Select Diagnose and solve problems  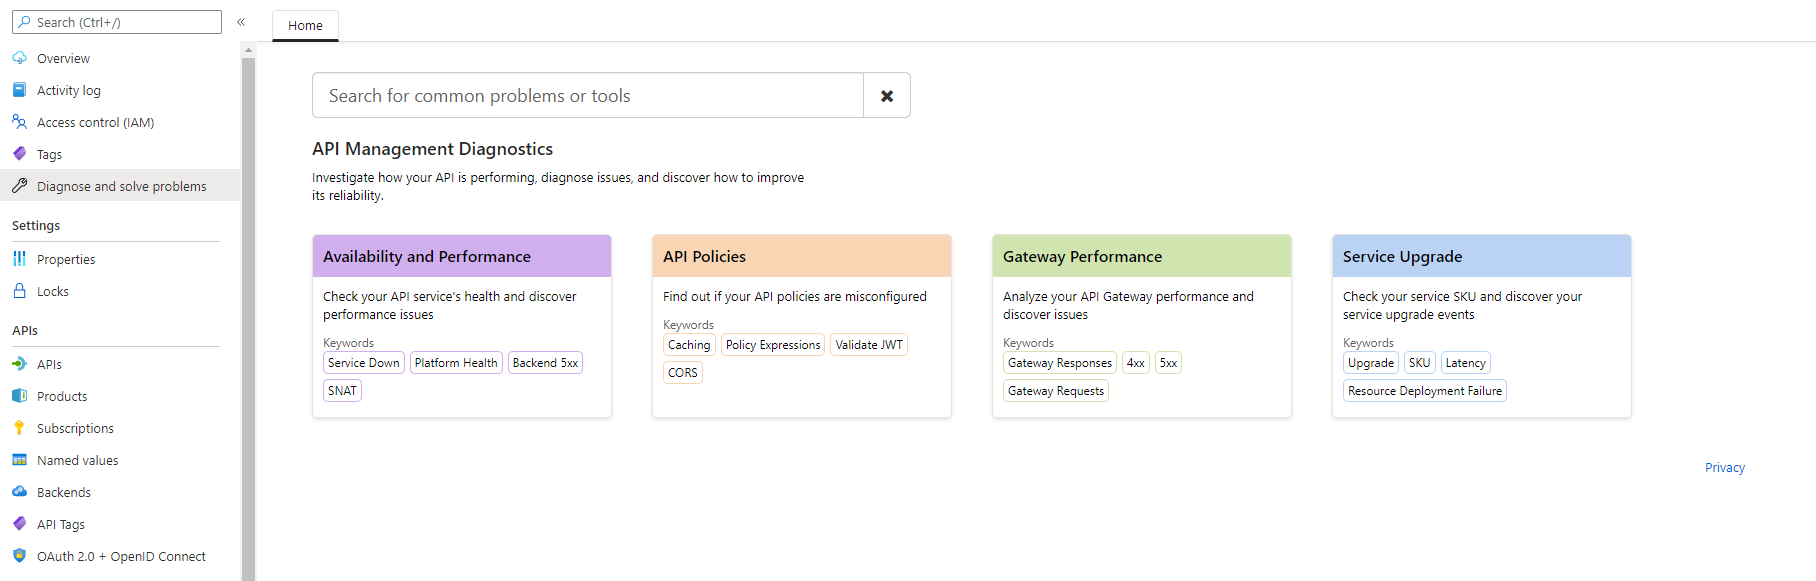(x=120, y=186)
